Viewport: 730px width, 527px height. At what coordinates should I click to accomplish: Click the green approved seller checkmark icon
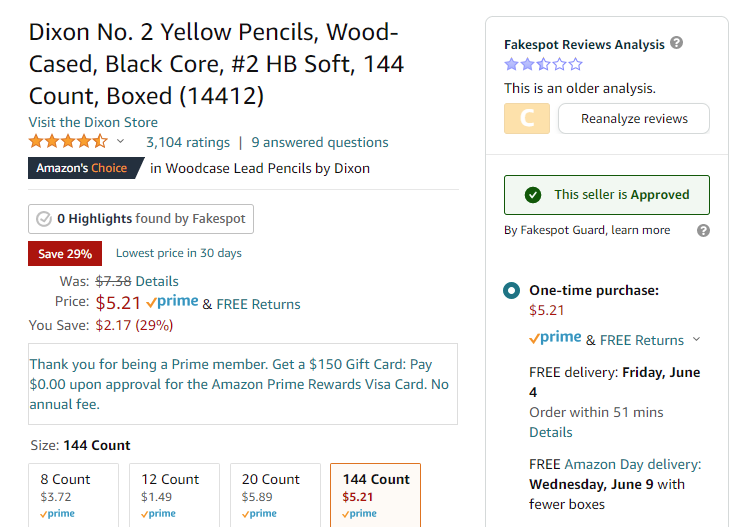pyautogui.click(x=533, y=195)
